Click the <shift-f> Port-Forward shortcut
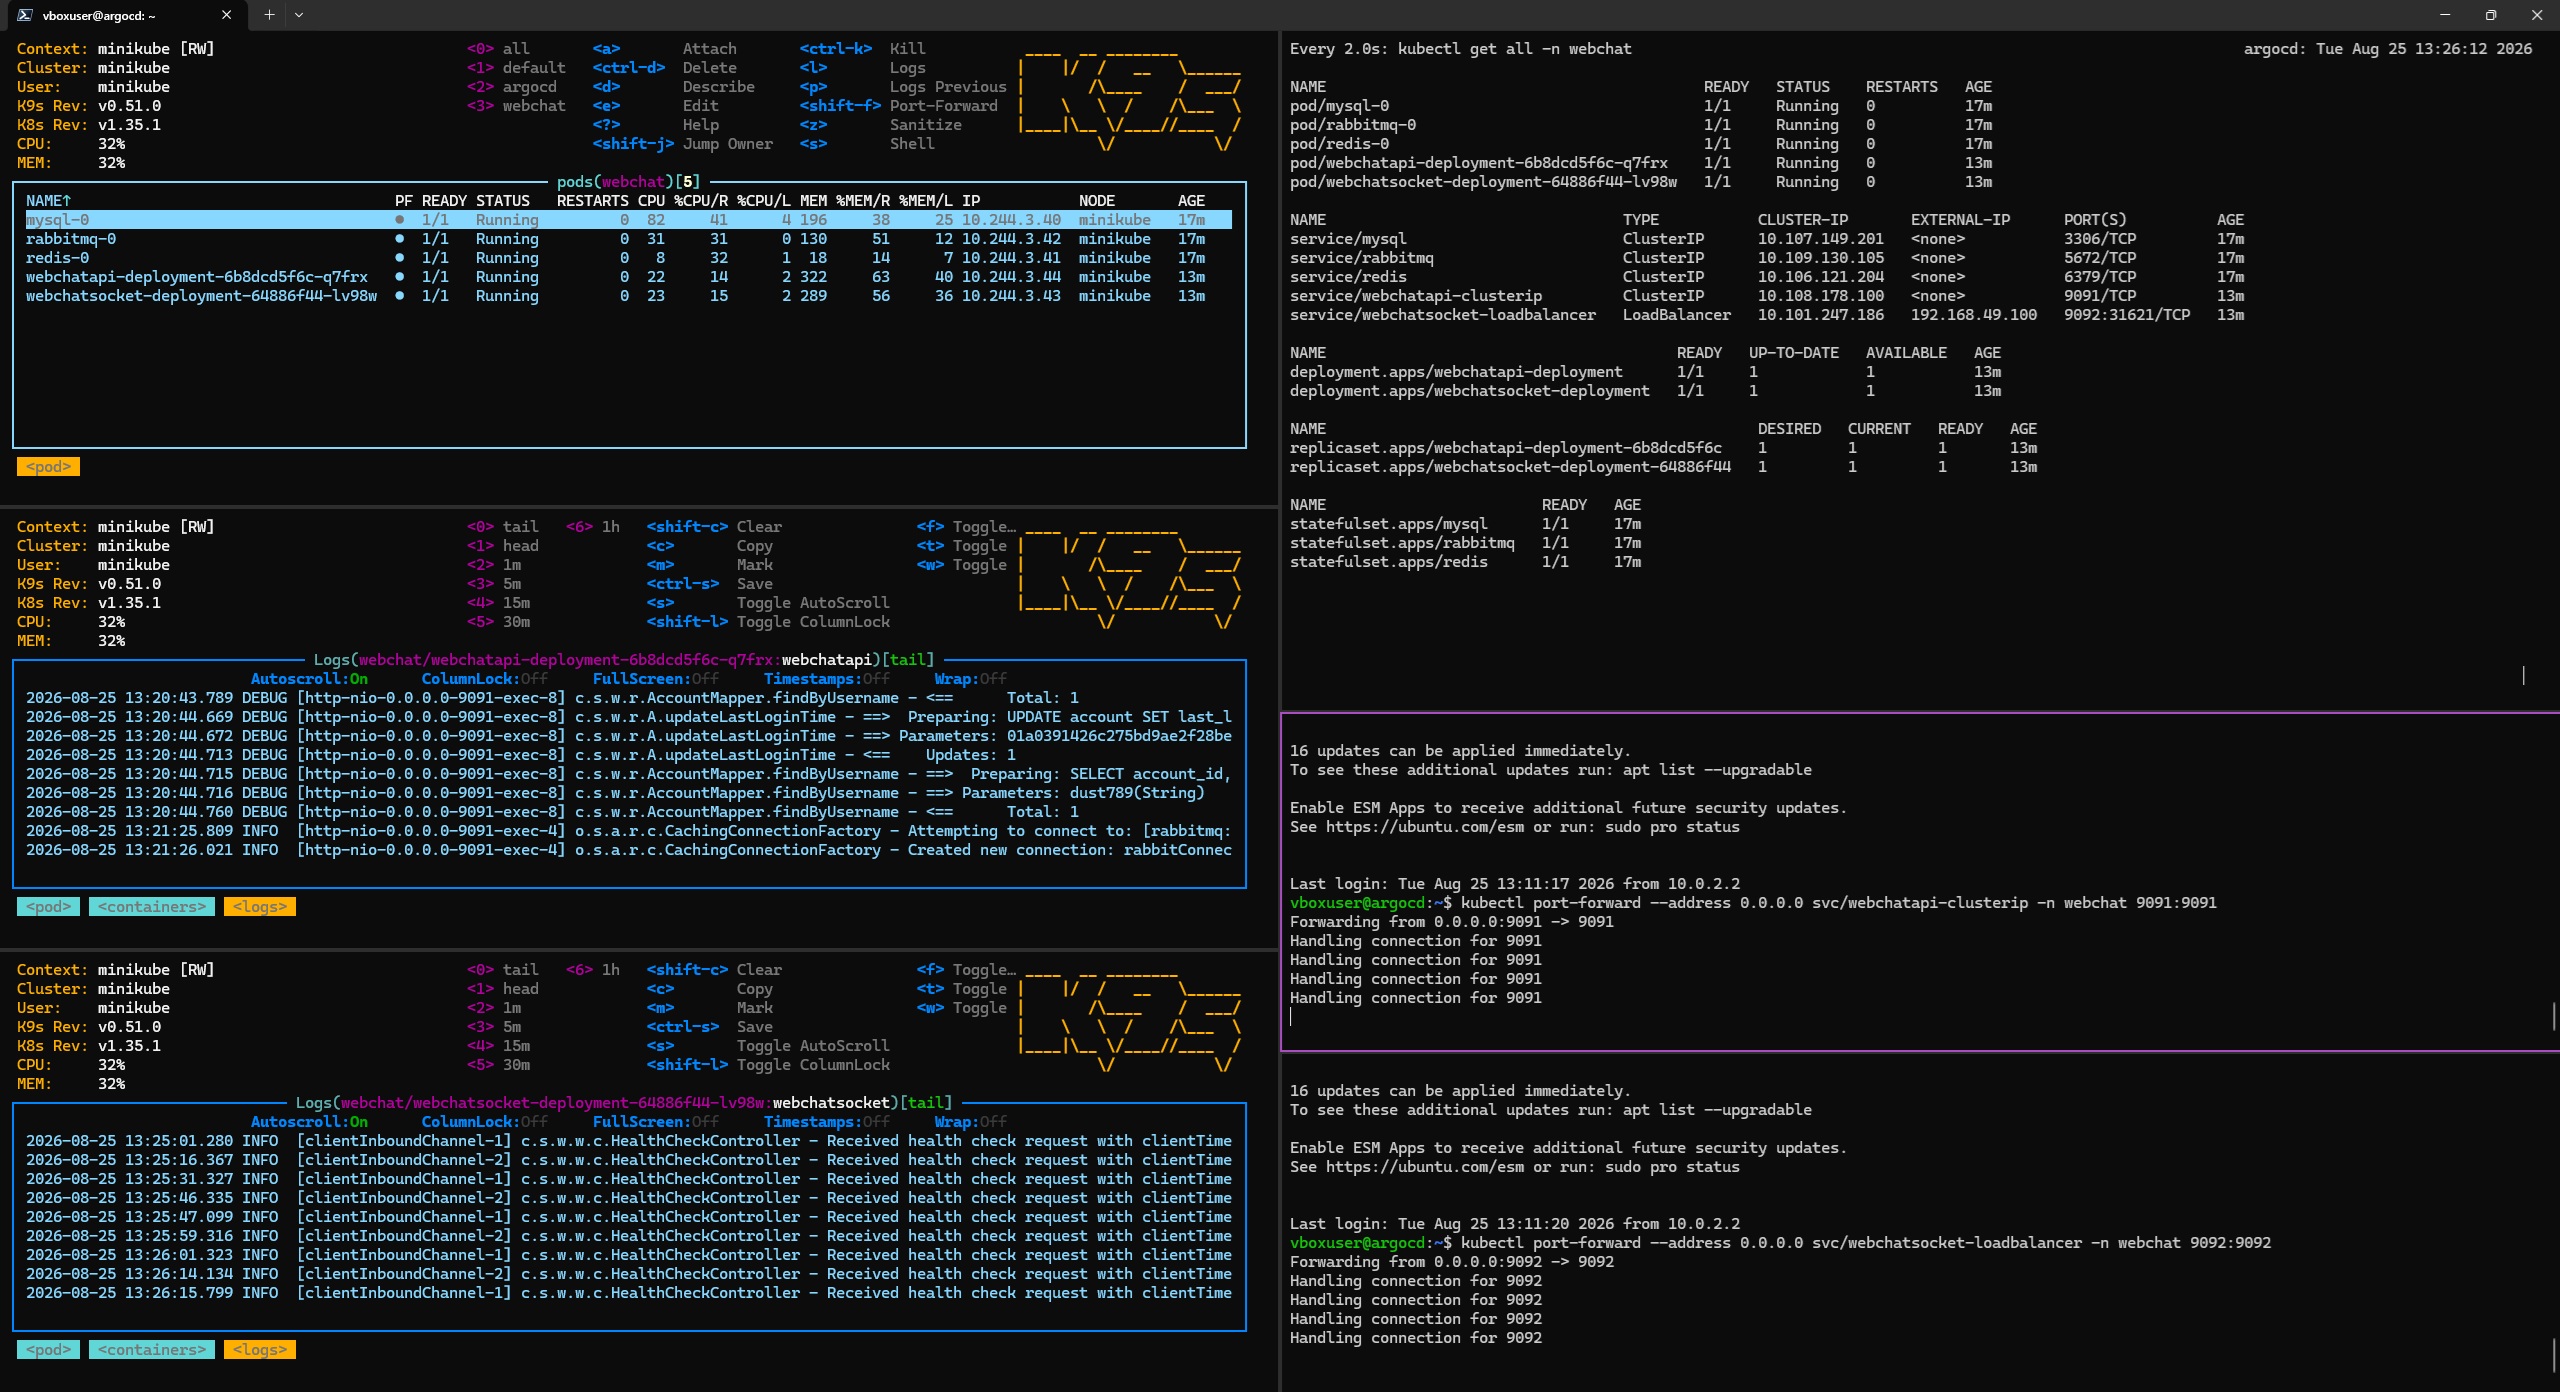This screenshot has height=1392, width=2560. [898, 106]
